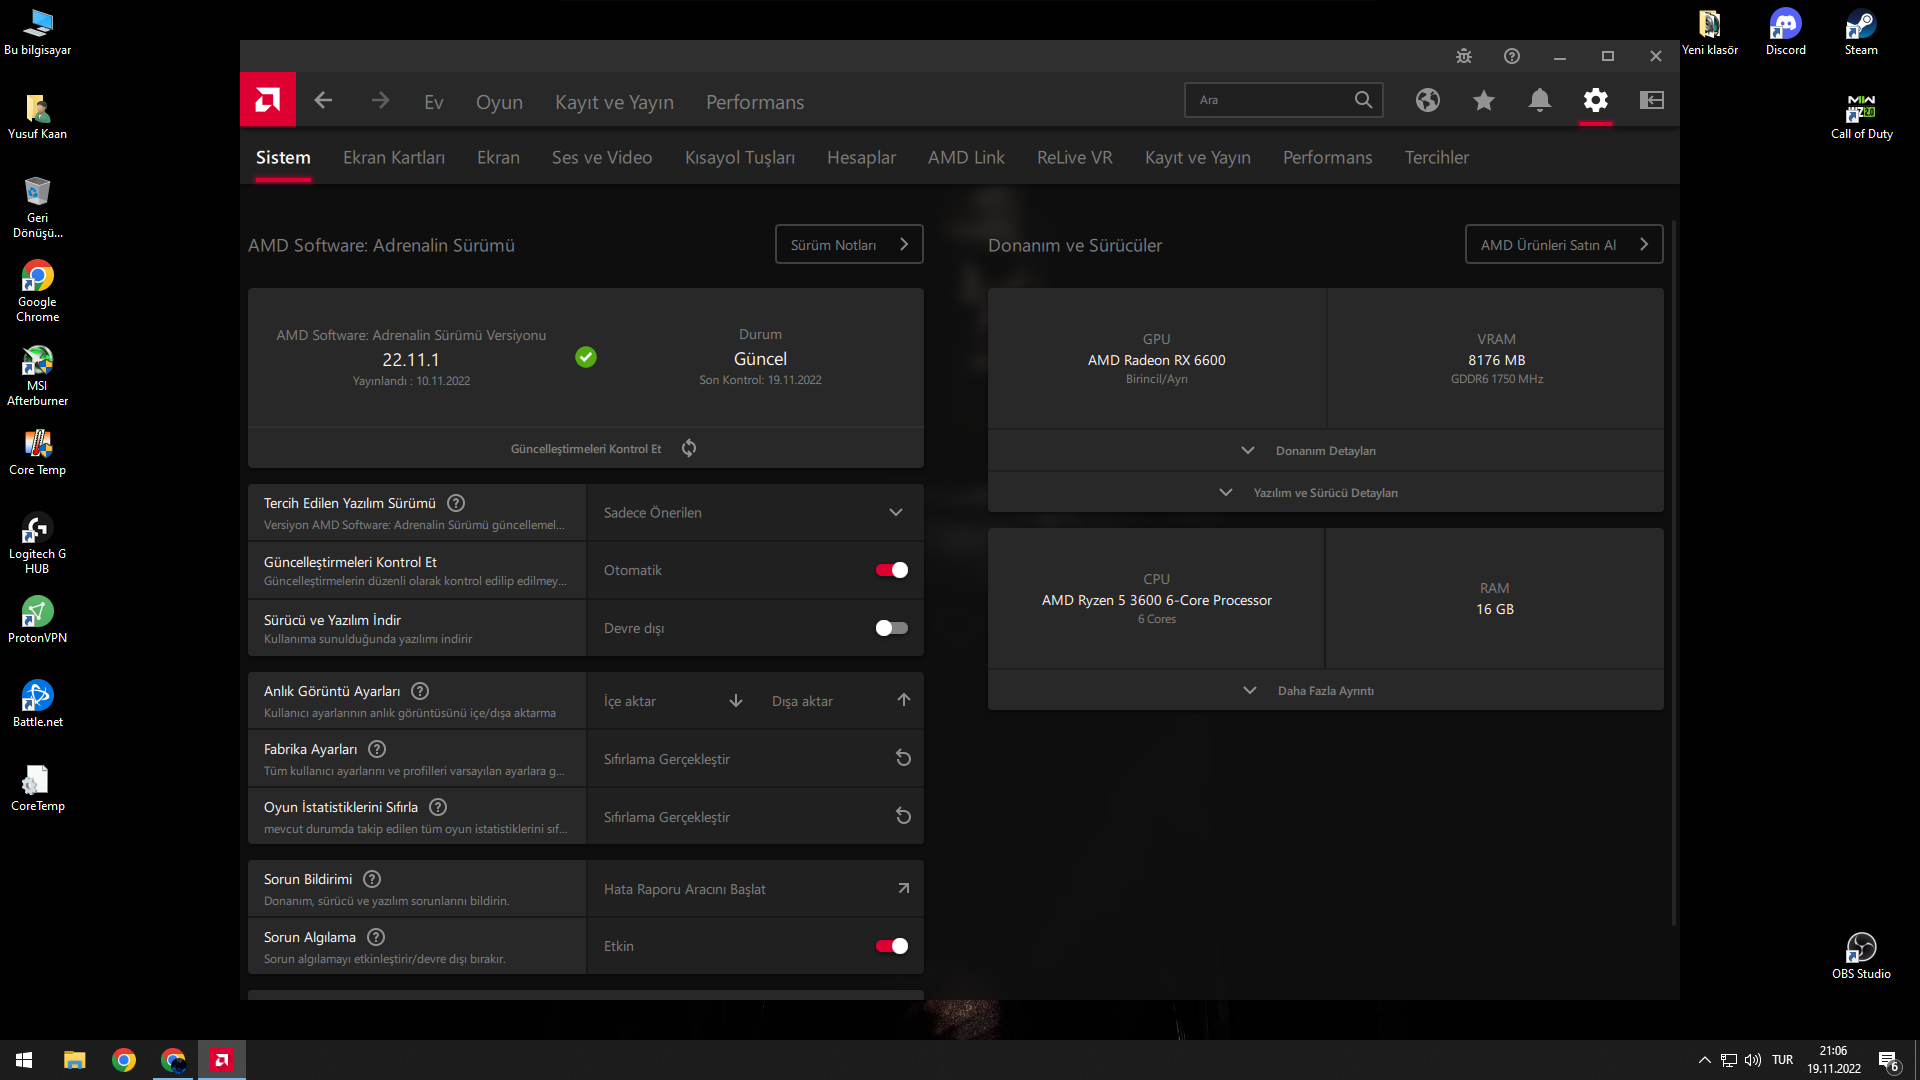Image resolution: width=1920 pixels, height=1080 pixels.
Task: Disable the Sorun Algılama switch
Action: pos(891,946)
